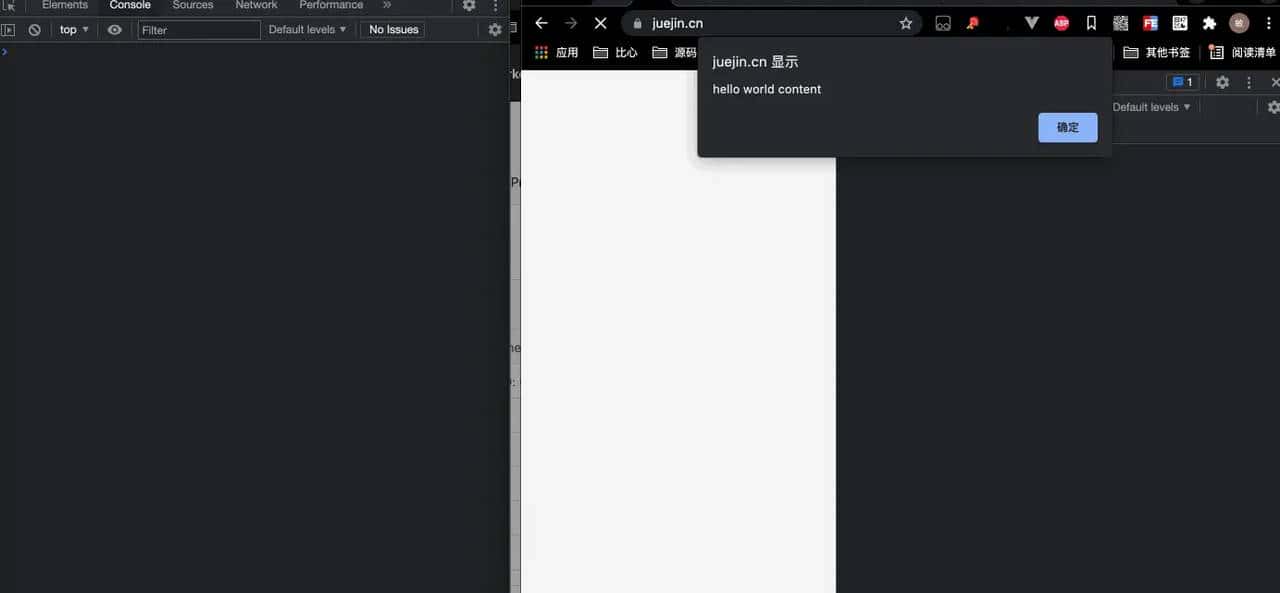Open the Extensions puzzle piece icon
This screenshot has height=593, width=1280.
pos(1209,23)
